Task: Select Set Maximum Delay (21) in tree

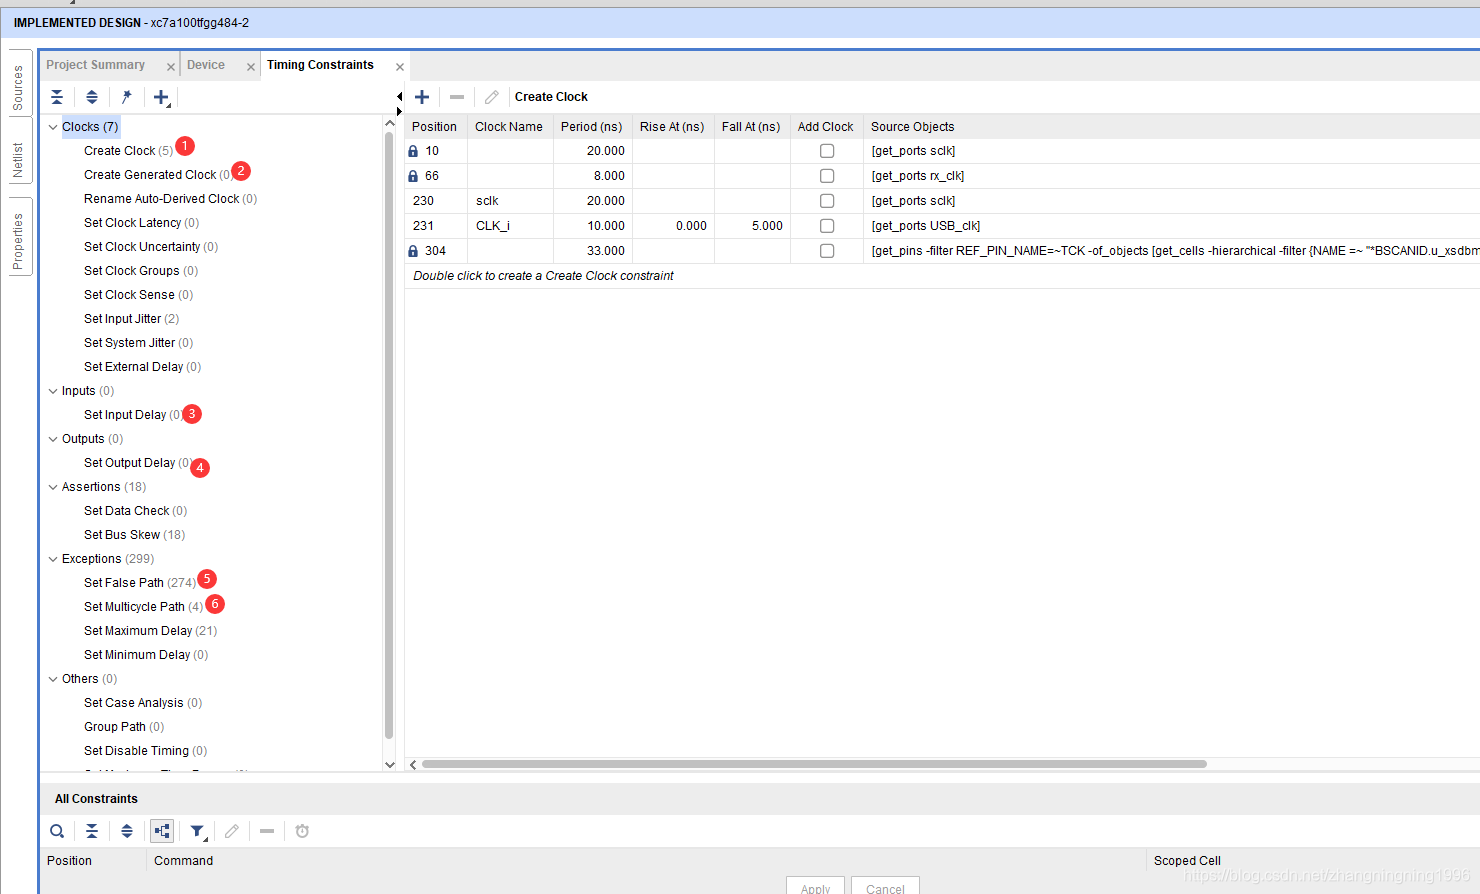Action: tap(150, 631)
